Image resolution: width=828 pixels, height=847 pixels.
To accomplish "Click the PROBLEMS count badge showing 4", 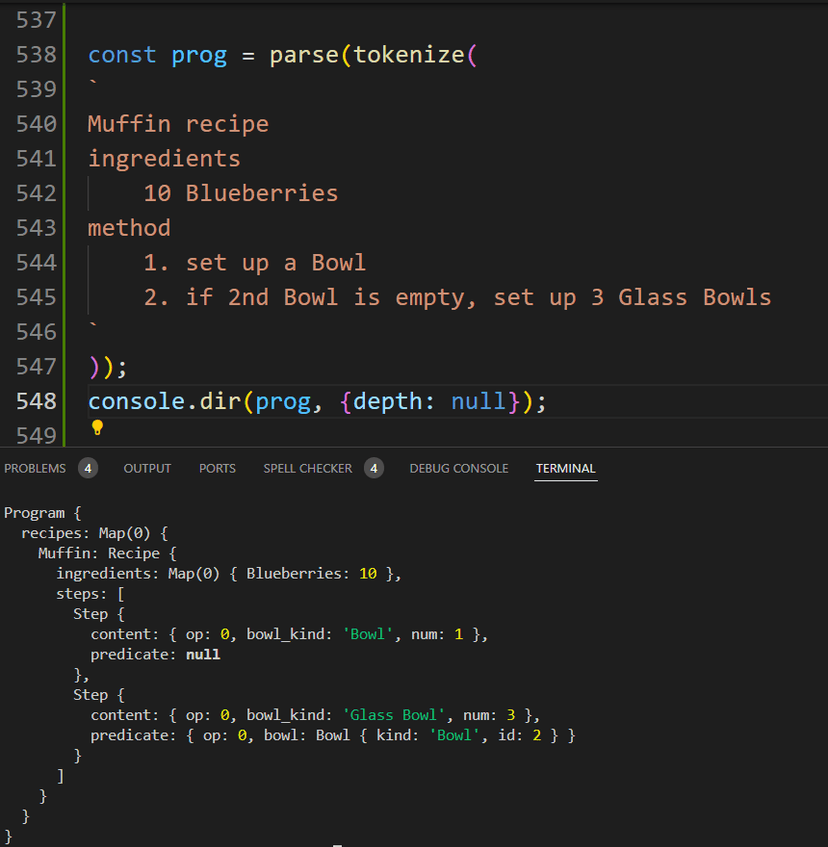I will pyautogui.click(x=88, y=468).
